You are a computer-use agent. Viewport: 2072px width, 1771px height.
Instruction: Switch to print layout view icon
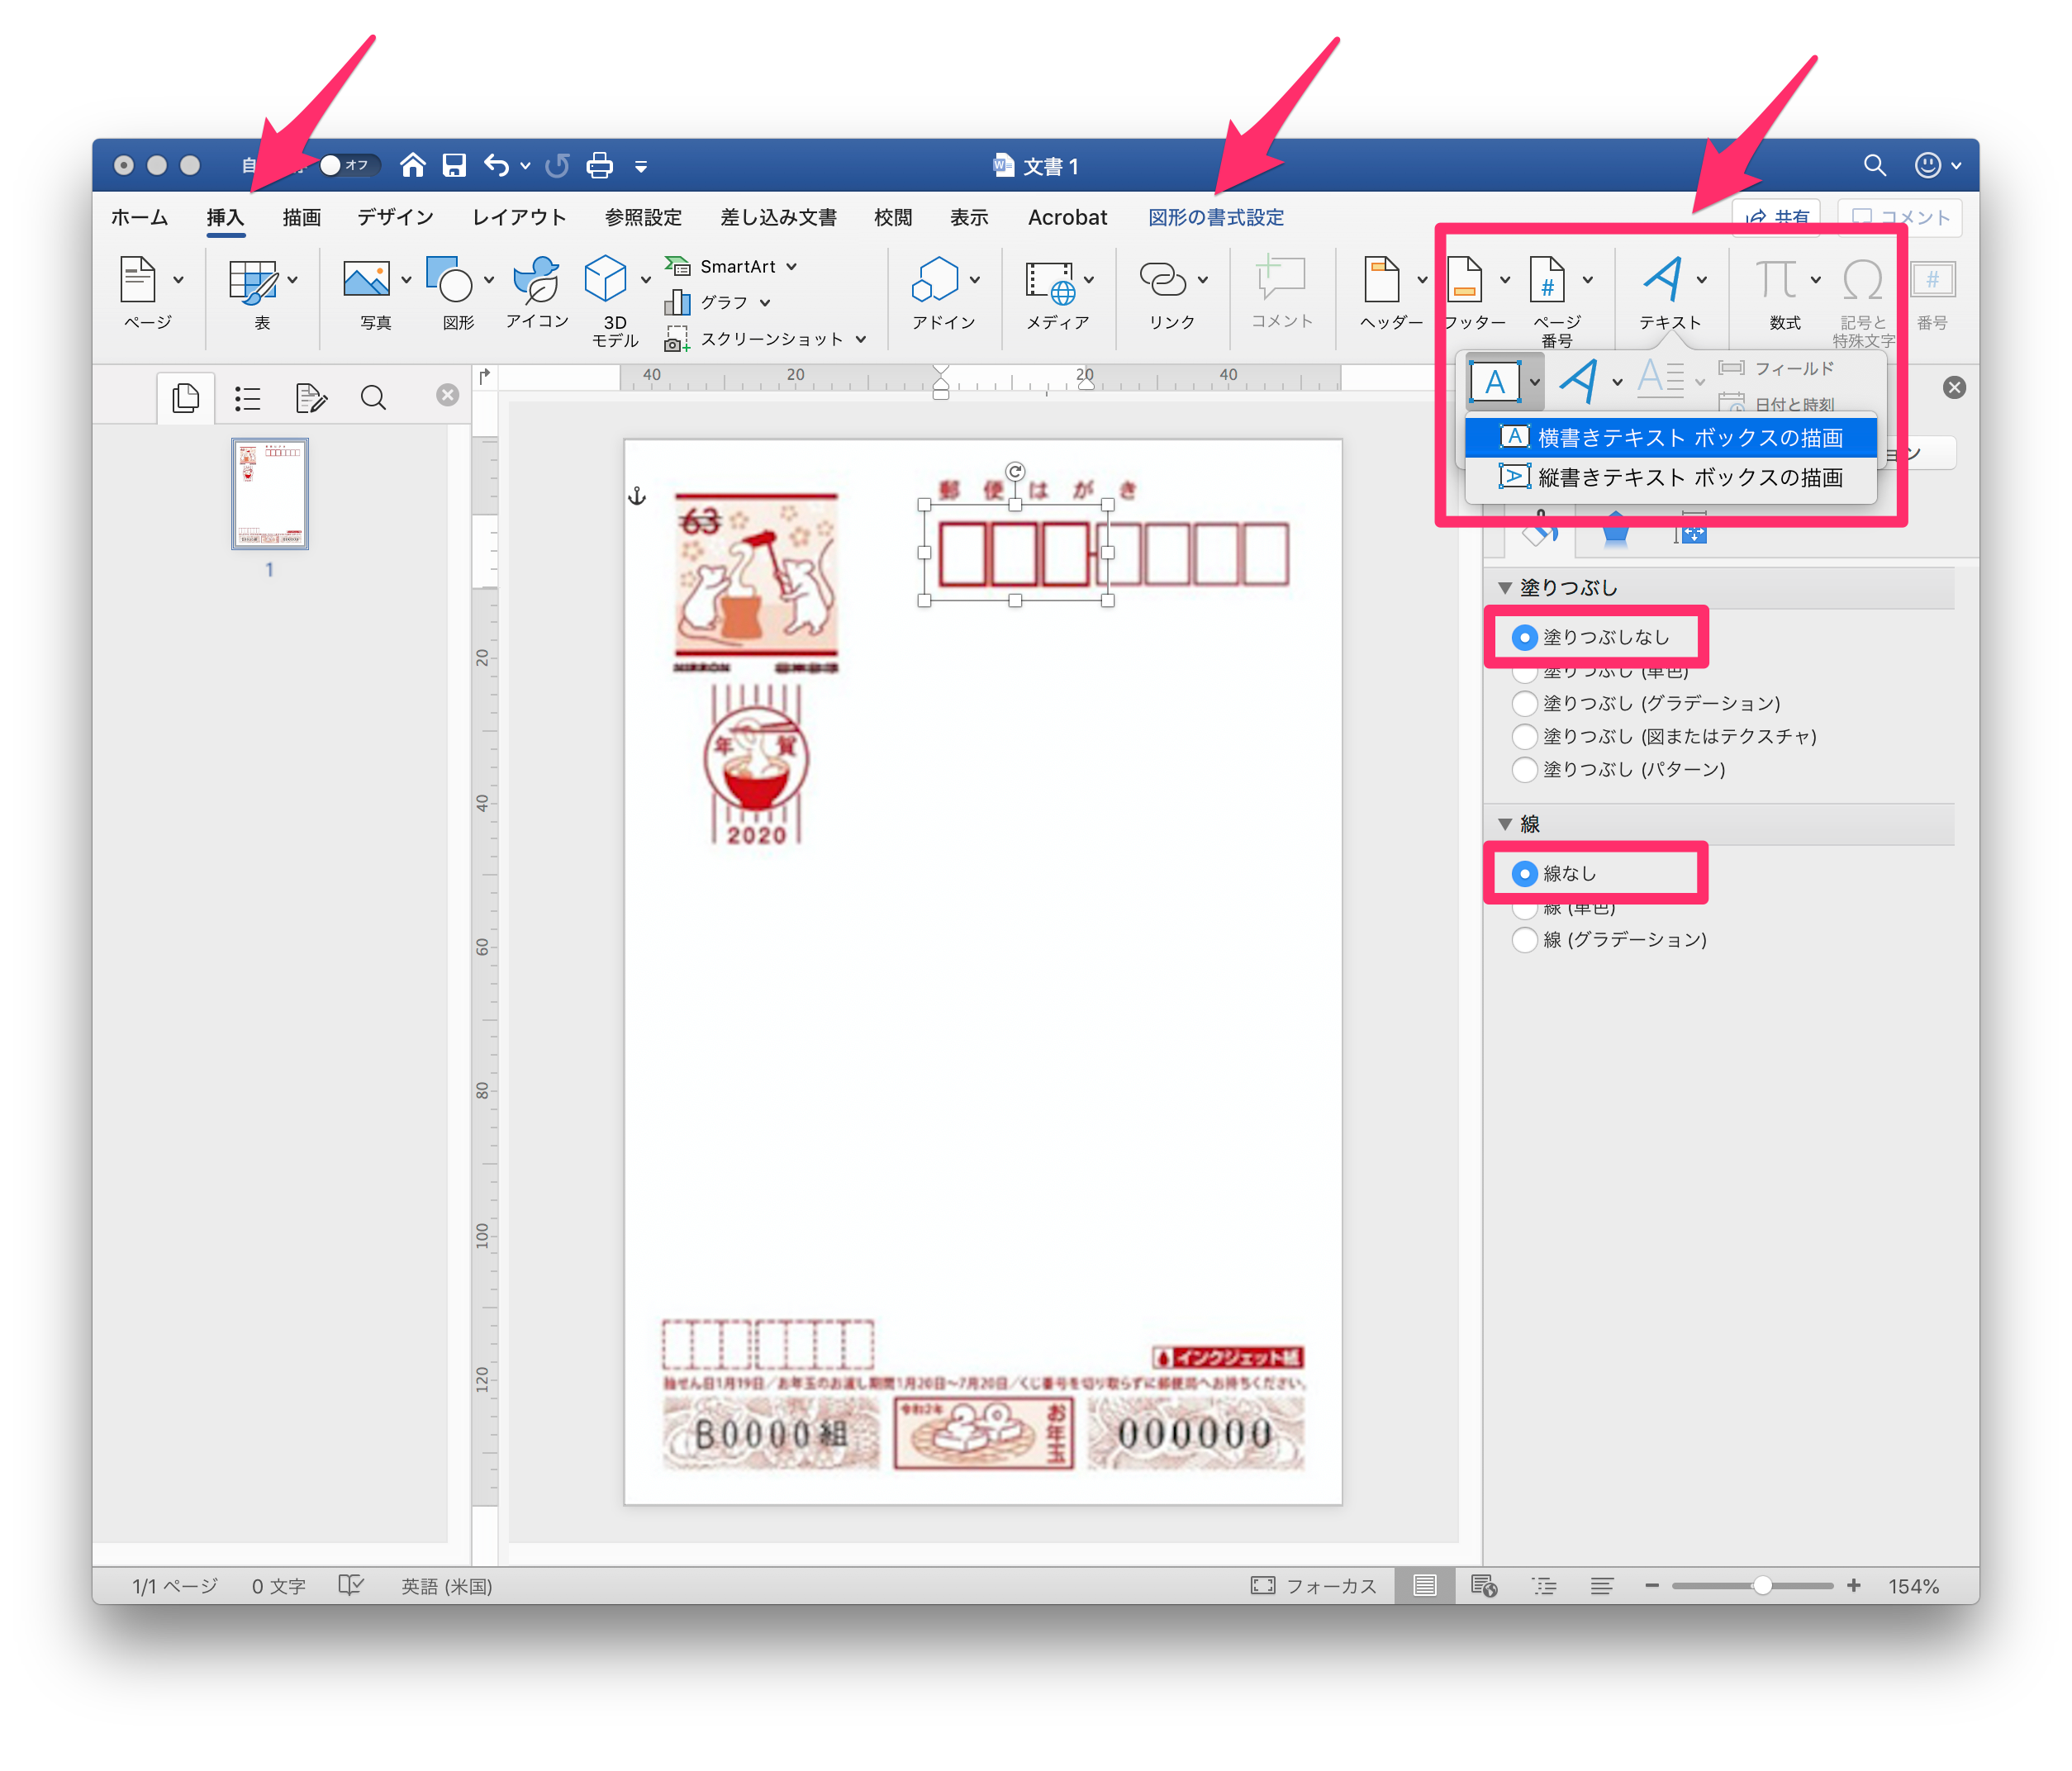(1425, 1585)
